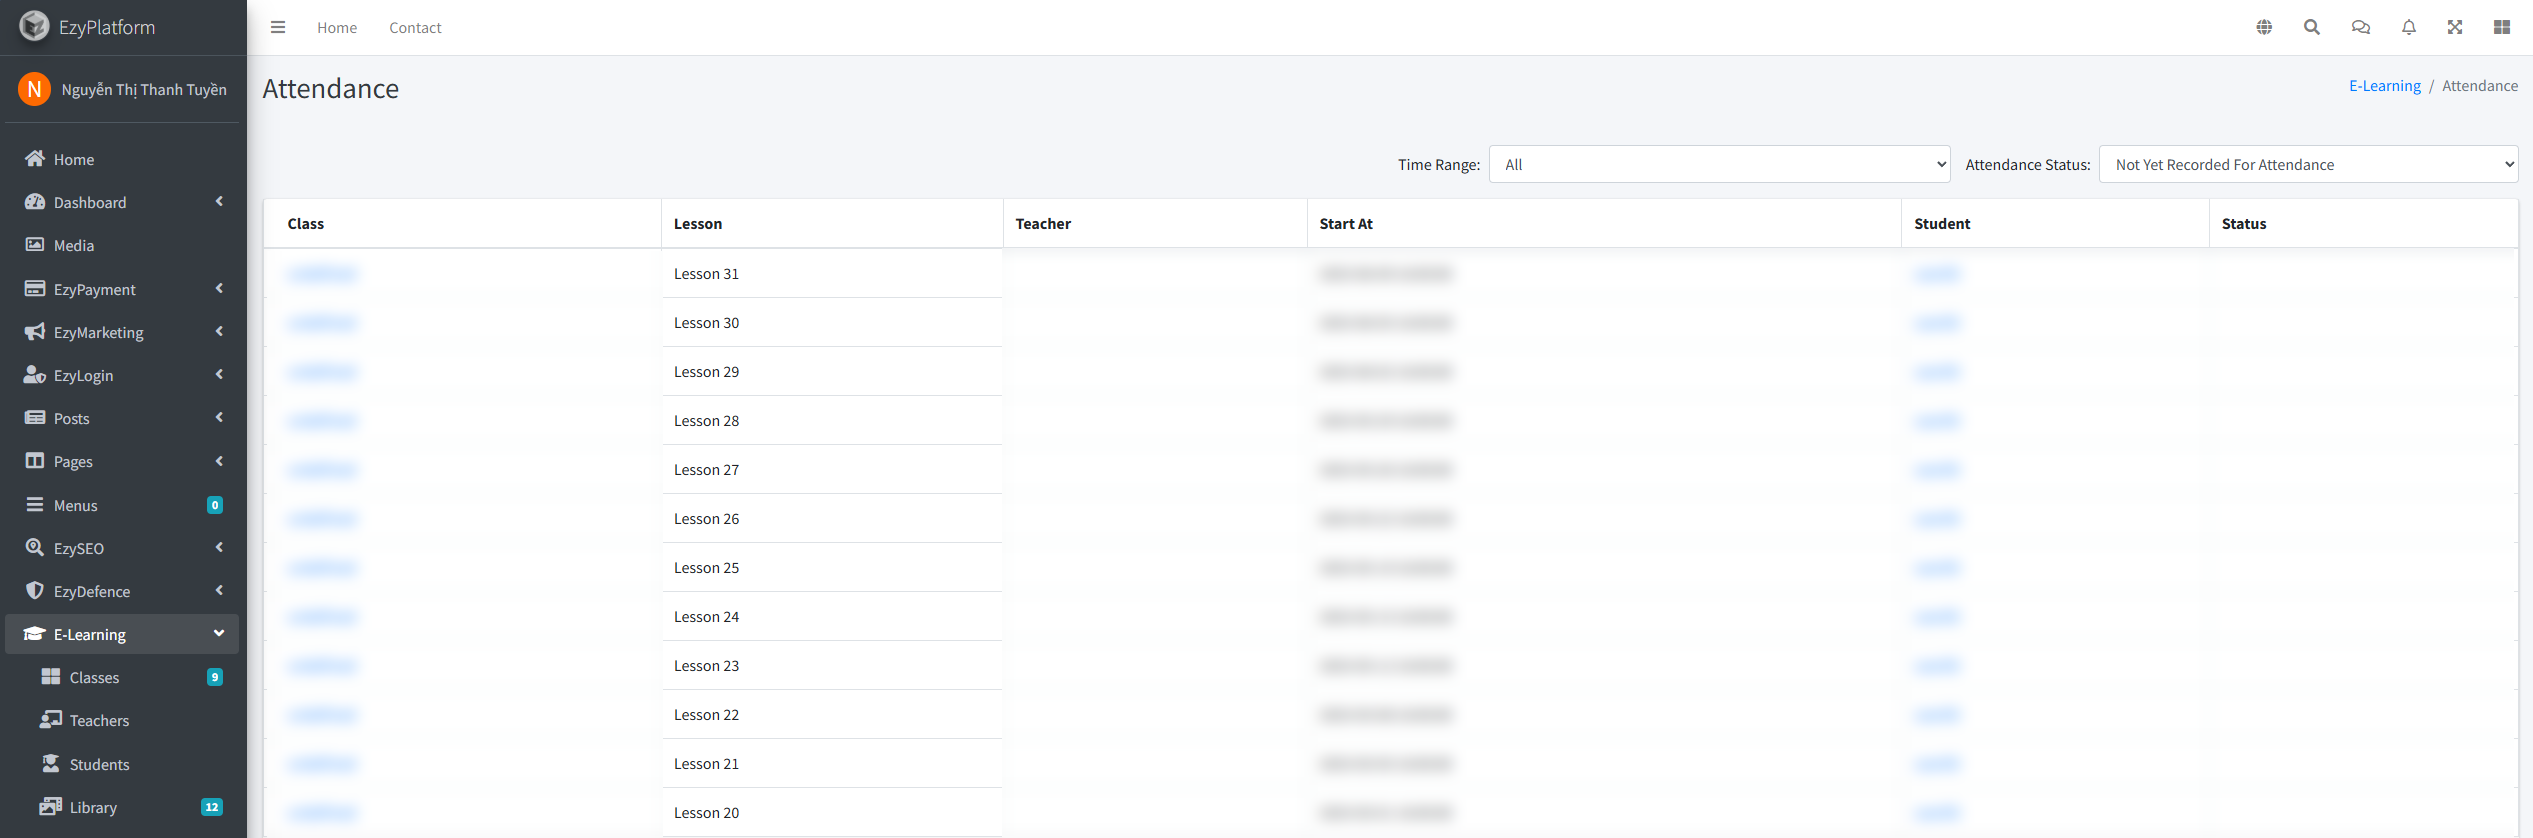Open Classes in the sidebar
The height and width of the screenshot is (838, 2533).
tap(95, 677)
